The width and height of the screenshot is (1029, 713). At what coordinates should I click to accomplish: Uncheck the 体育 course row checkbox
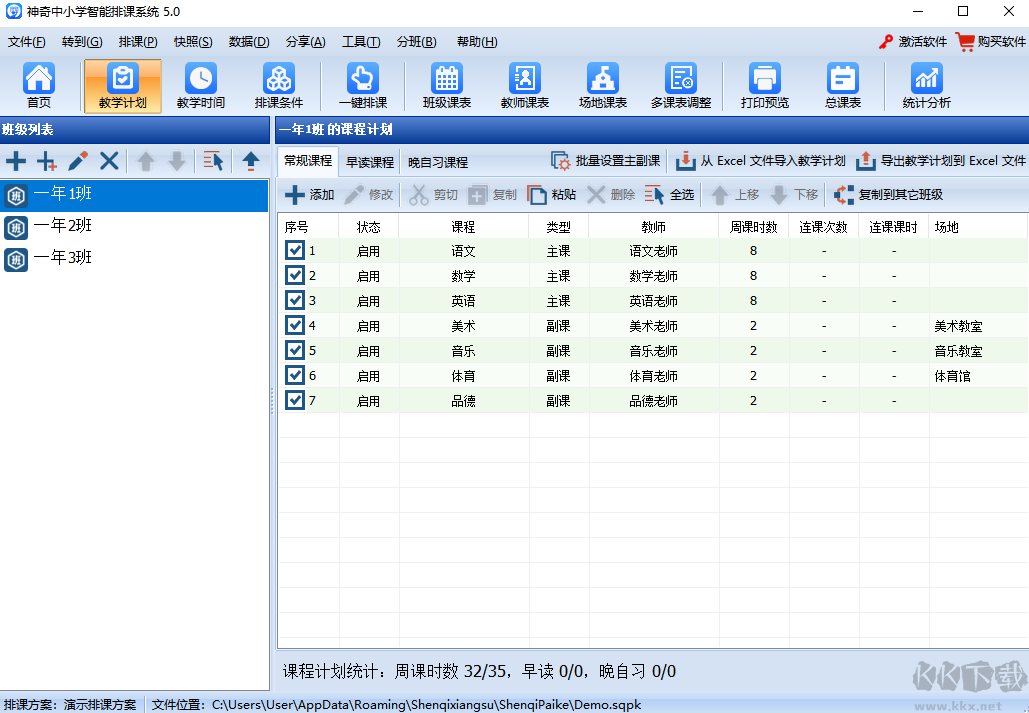[x=294, y=376]
